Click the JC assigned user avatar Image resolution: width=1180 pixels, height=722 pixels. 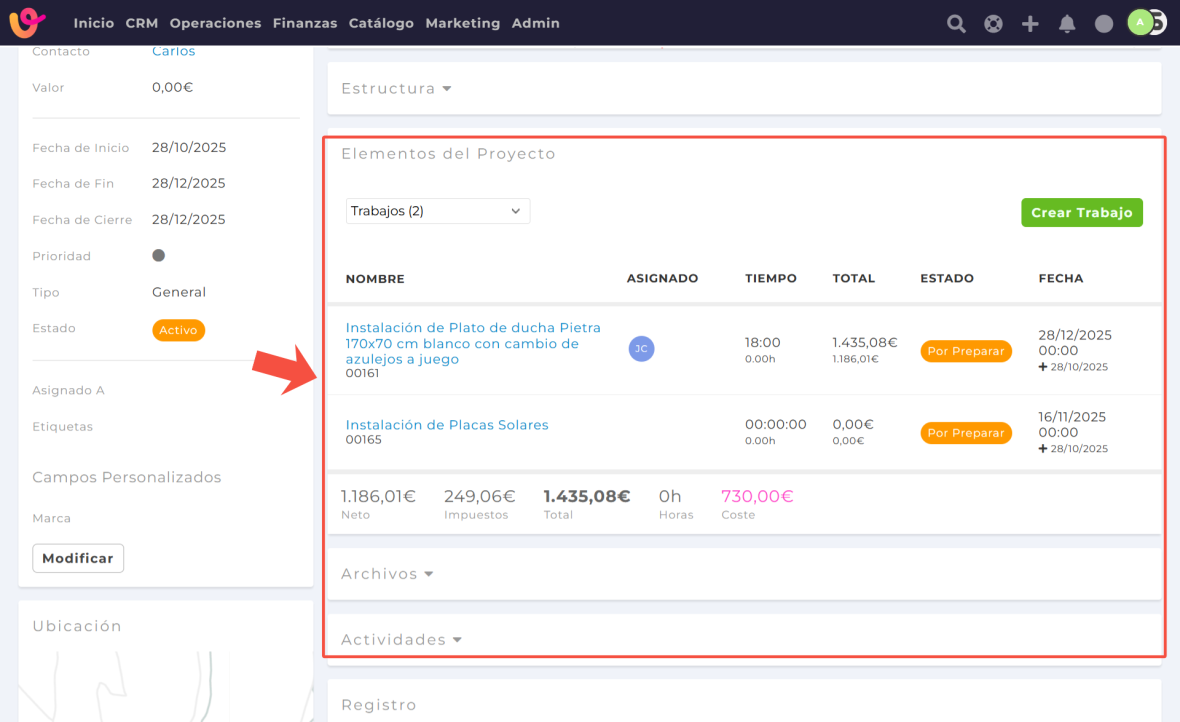[x=641, y=348]
